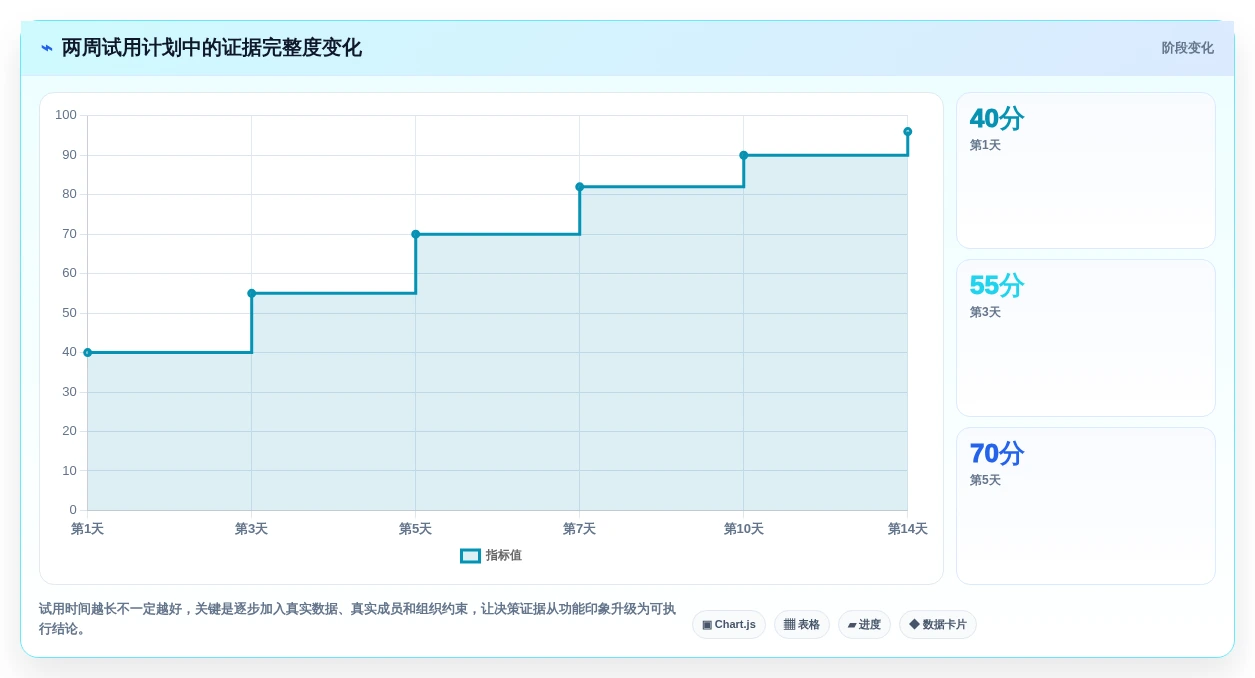This screenshot has height=678, width=1255.
Task: Select the 数据卡片 tag
Action: (x=938, y=625)
